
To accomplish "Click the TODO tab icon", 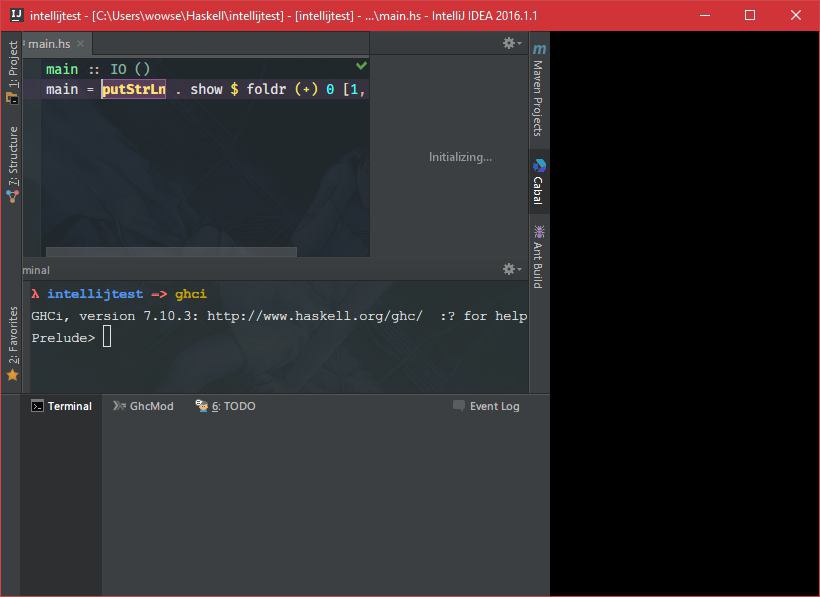I will 202,406.
